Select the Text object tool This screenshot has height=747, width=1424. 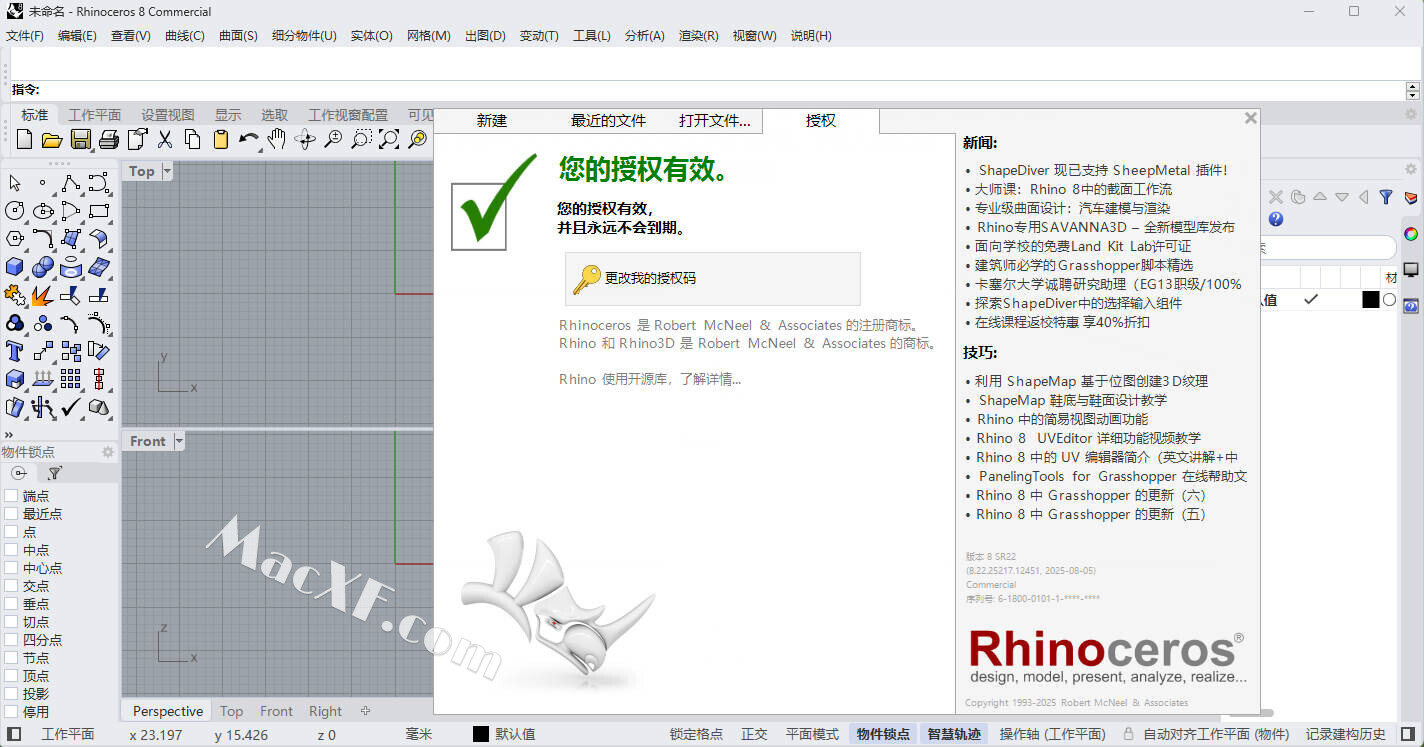point(15,351)
